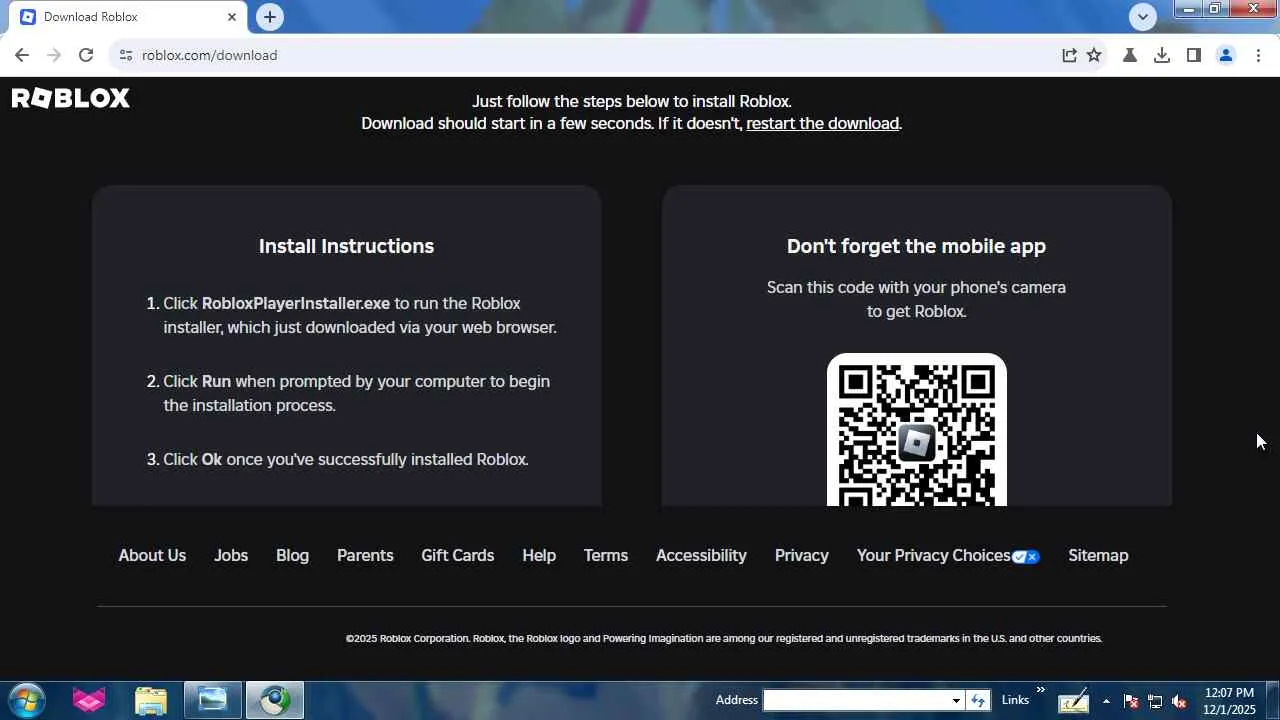Open Chrome Labs flask icon
The width and height of the screenshot is (1280, 720).
(1130, 55)
